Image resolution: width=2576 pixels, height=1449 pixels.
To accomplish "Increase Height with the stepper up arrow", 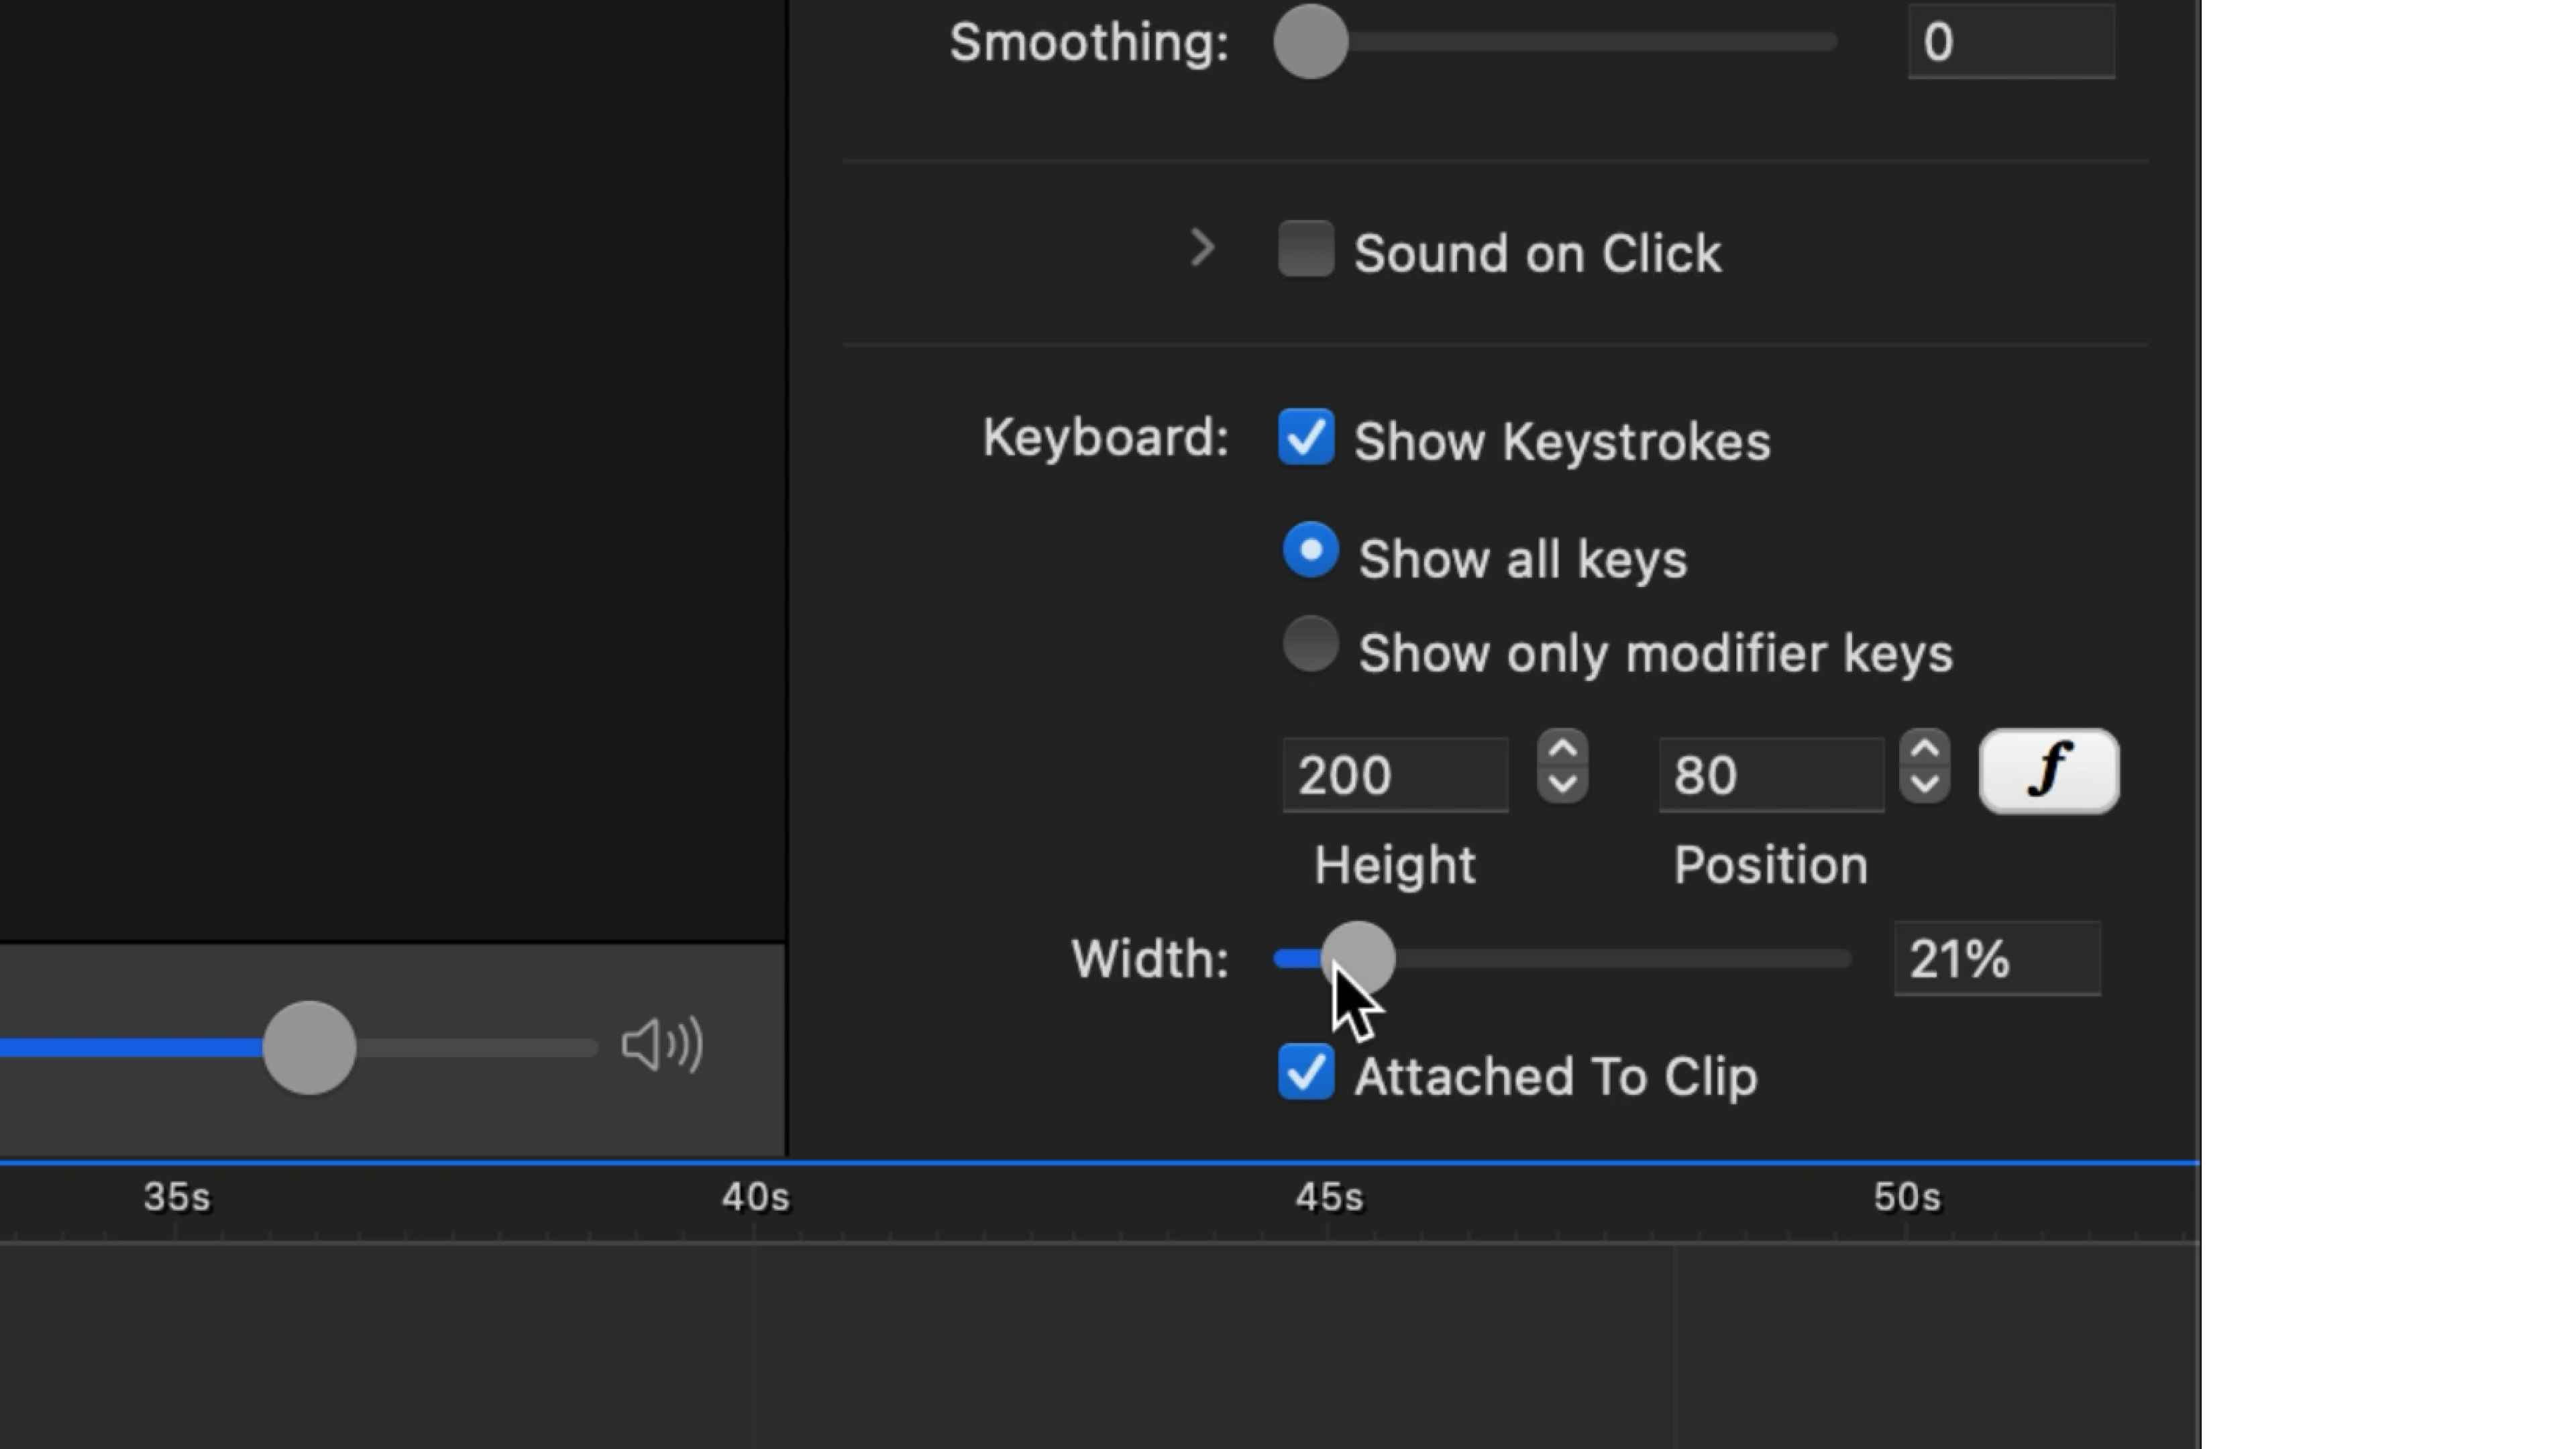I will point(1562,750).
